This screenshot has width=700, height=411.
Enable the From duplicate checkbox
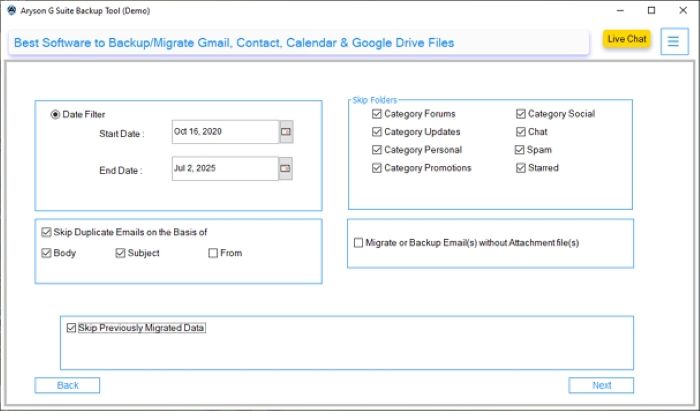(213, 253)
